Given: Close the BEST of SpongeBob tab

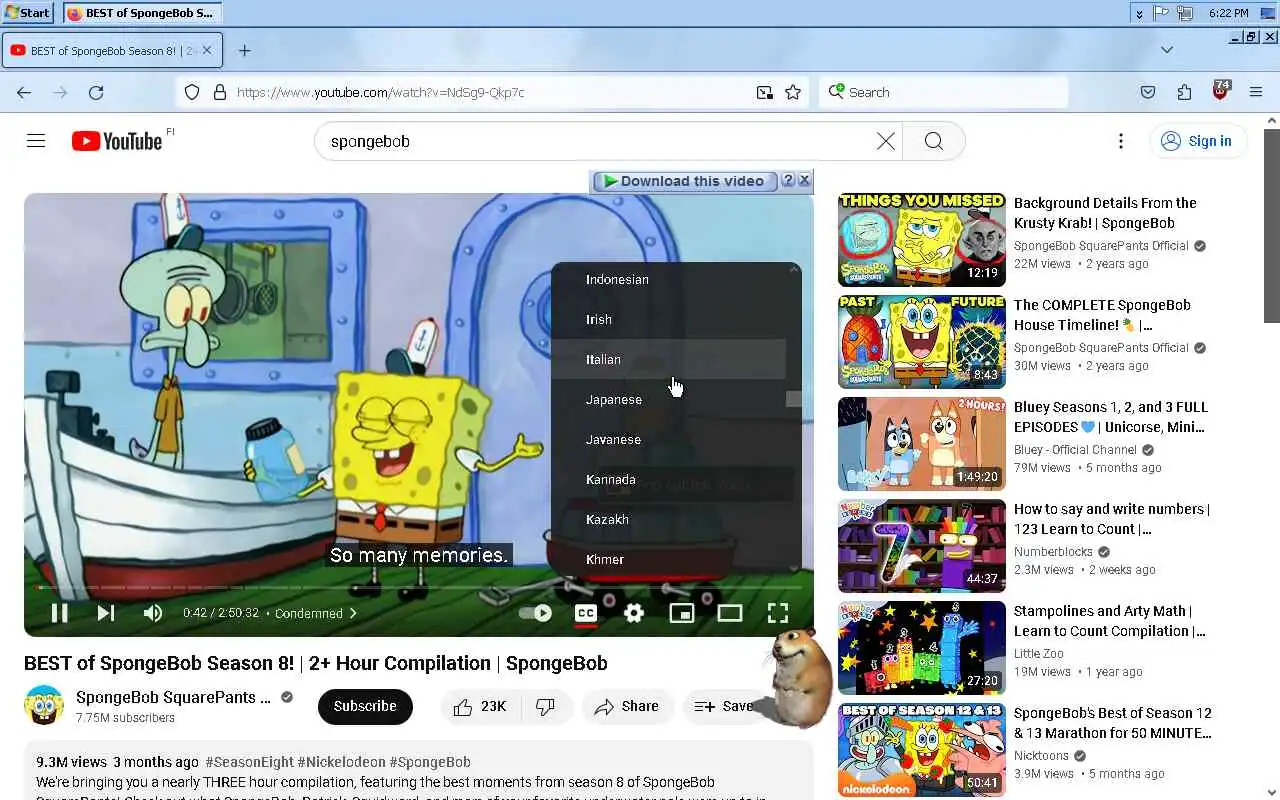Looking at the screenshot, I should 207,50.
